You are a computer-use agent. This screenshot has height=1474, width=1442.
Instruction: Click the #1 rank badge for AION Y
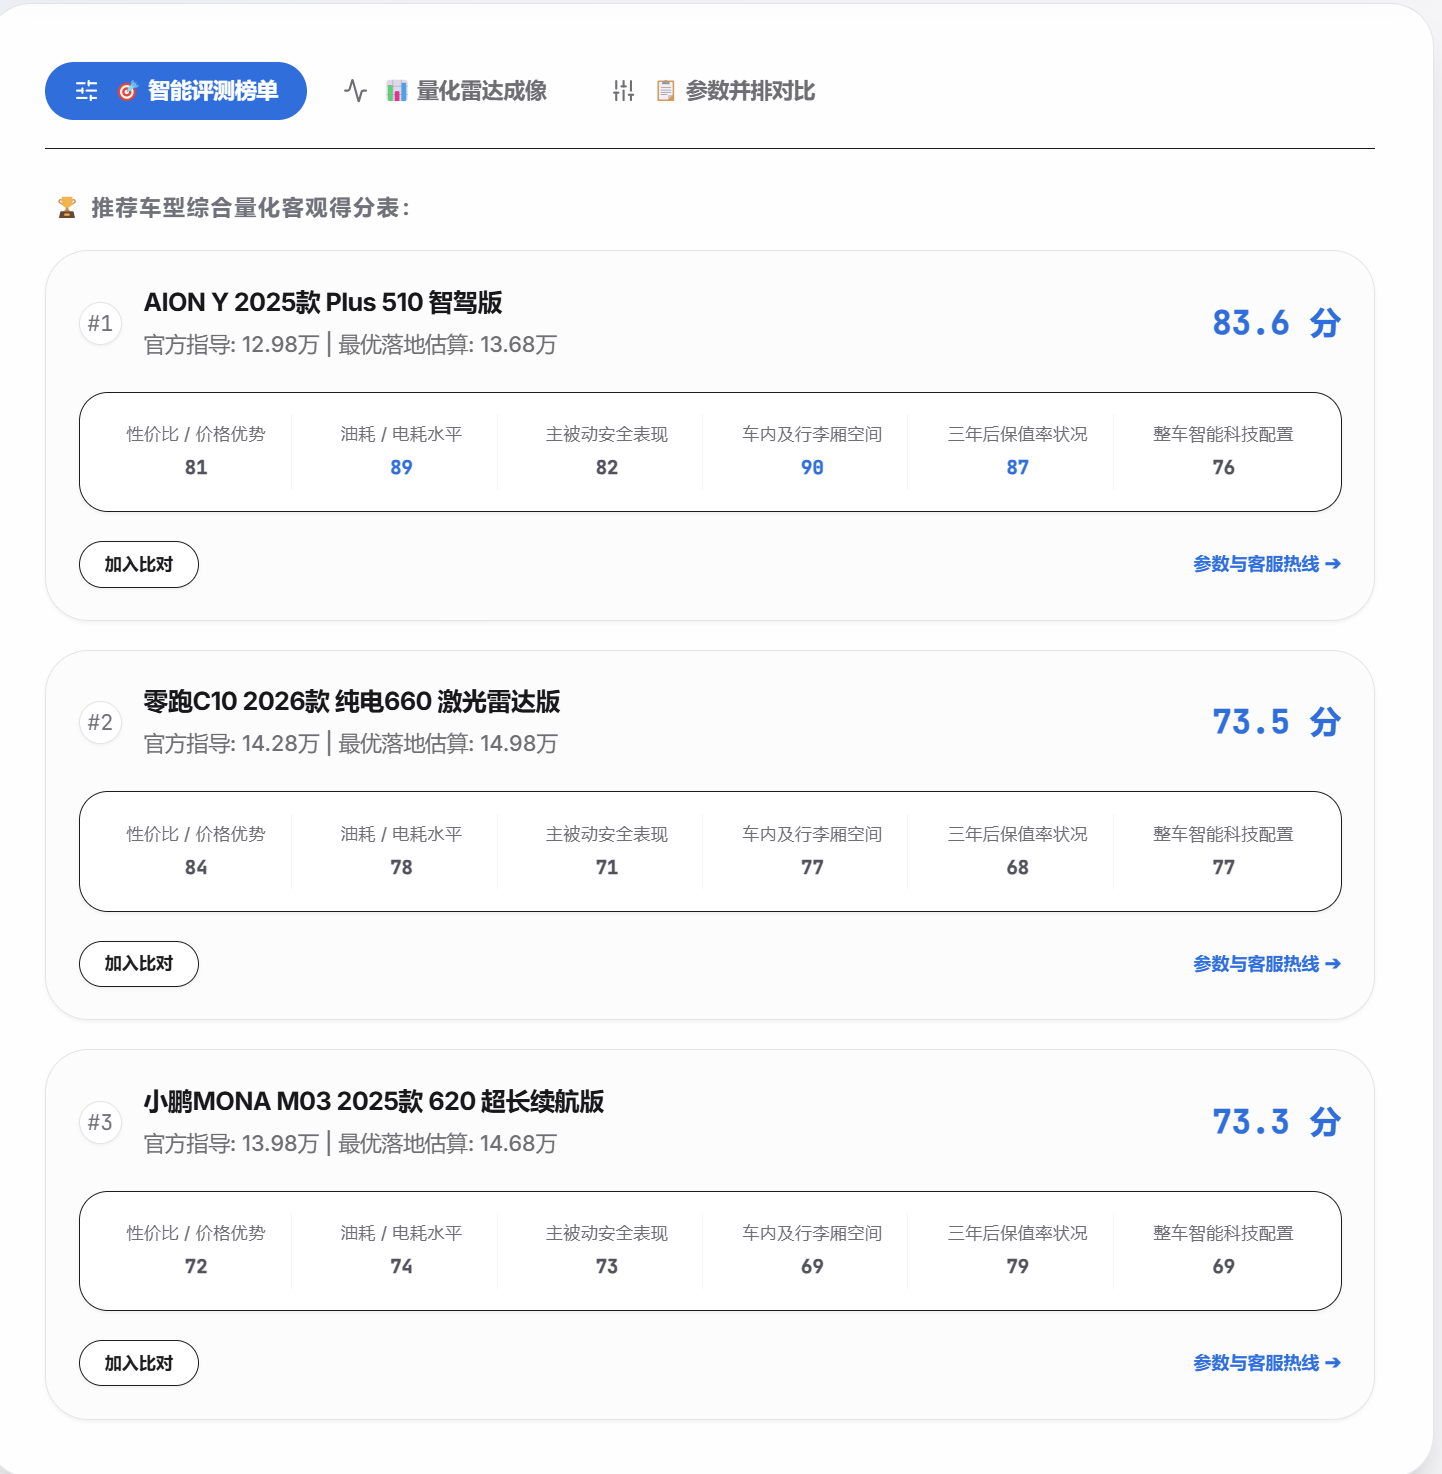click(x=100, y=323)
